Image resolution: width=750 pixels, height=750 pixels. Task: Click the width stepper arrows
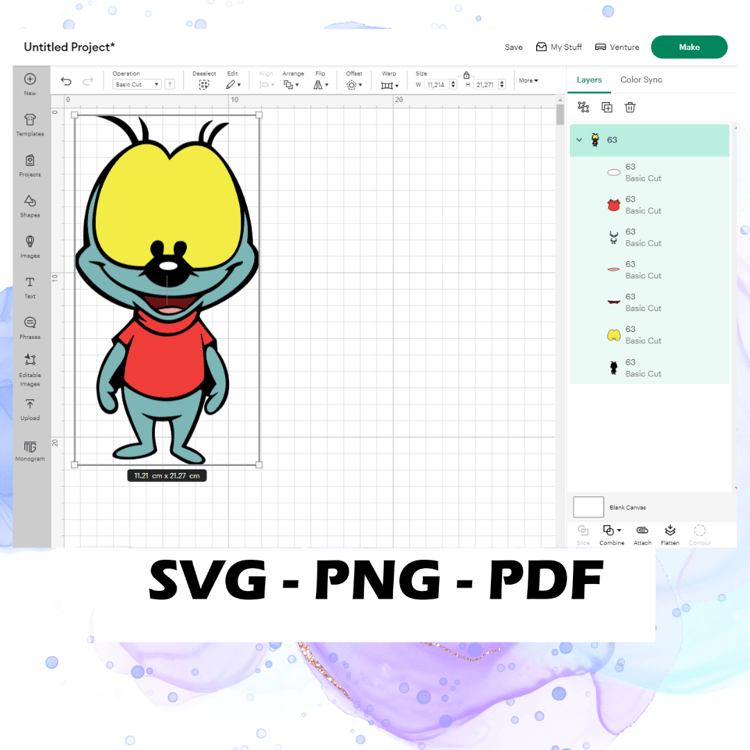(x=453, y=84)
